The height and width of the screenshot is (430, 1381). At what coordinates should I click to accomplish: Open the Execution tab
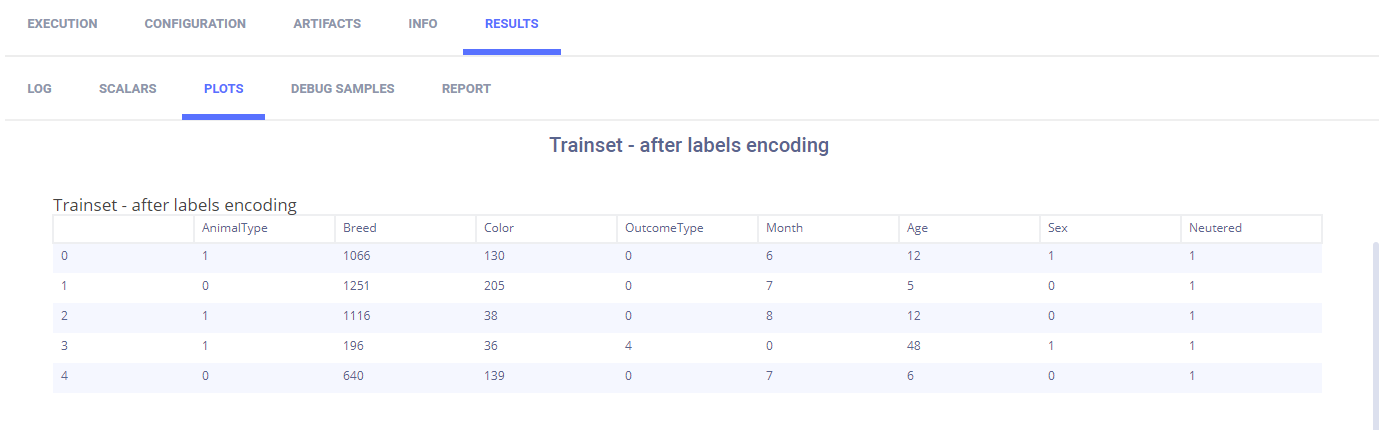coord(62,24)
